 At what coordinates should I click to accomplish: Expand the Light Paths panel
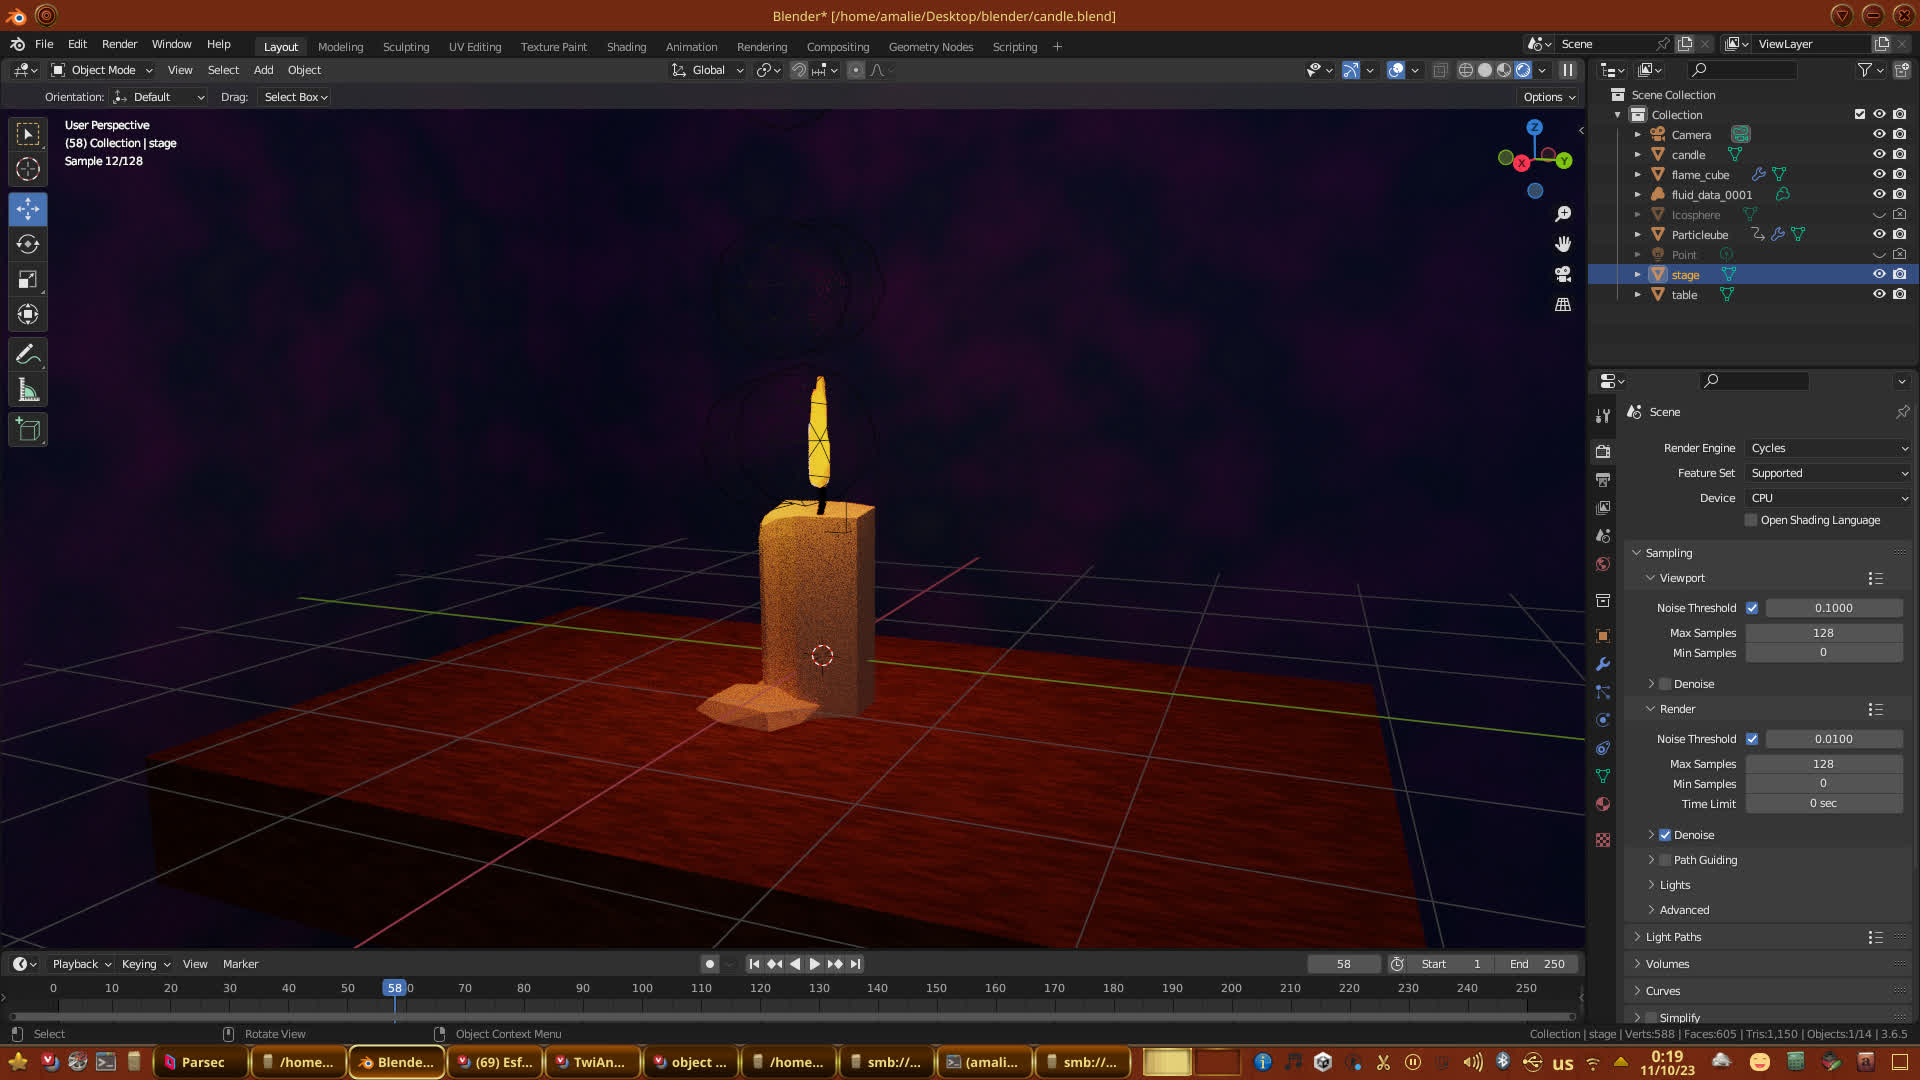(x=1673, y=937)
